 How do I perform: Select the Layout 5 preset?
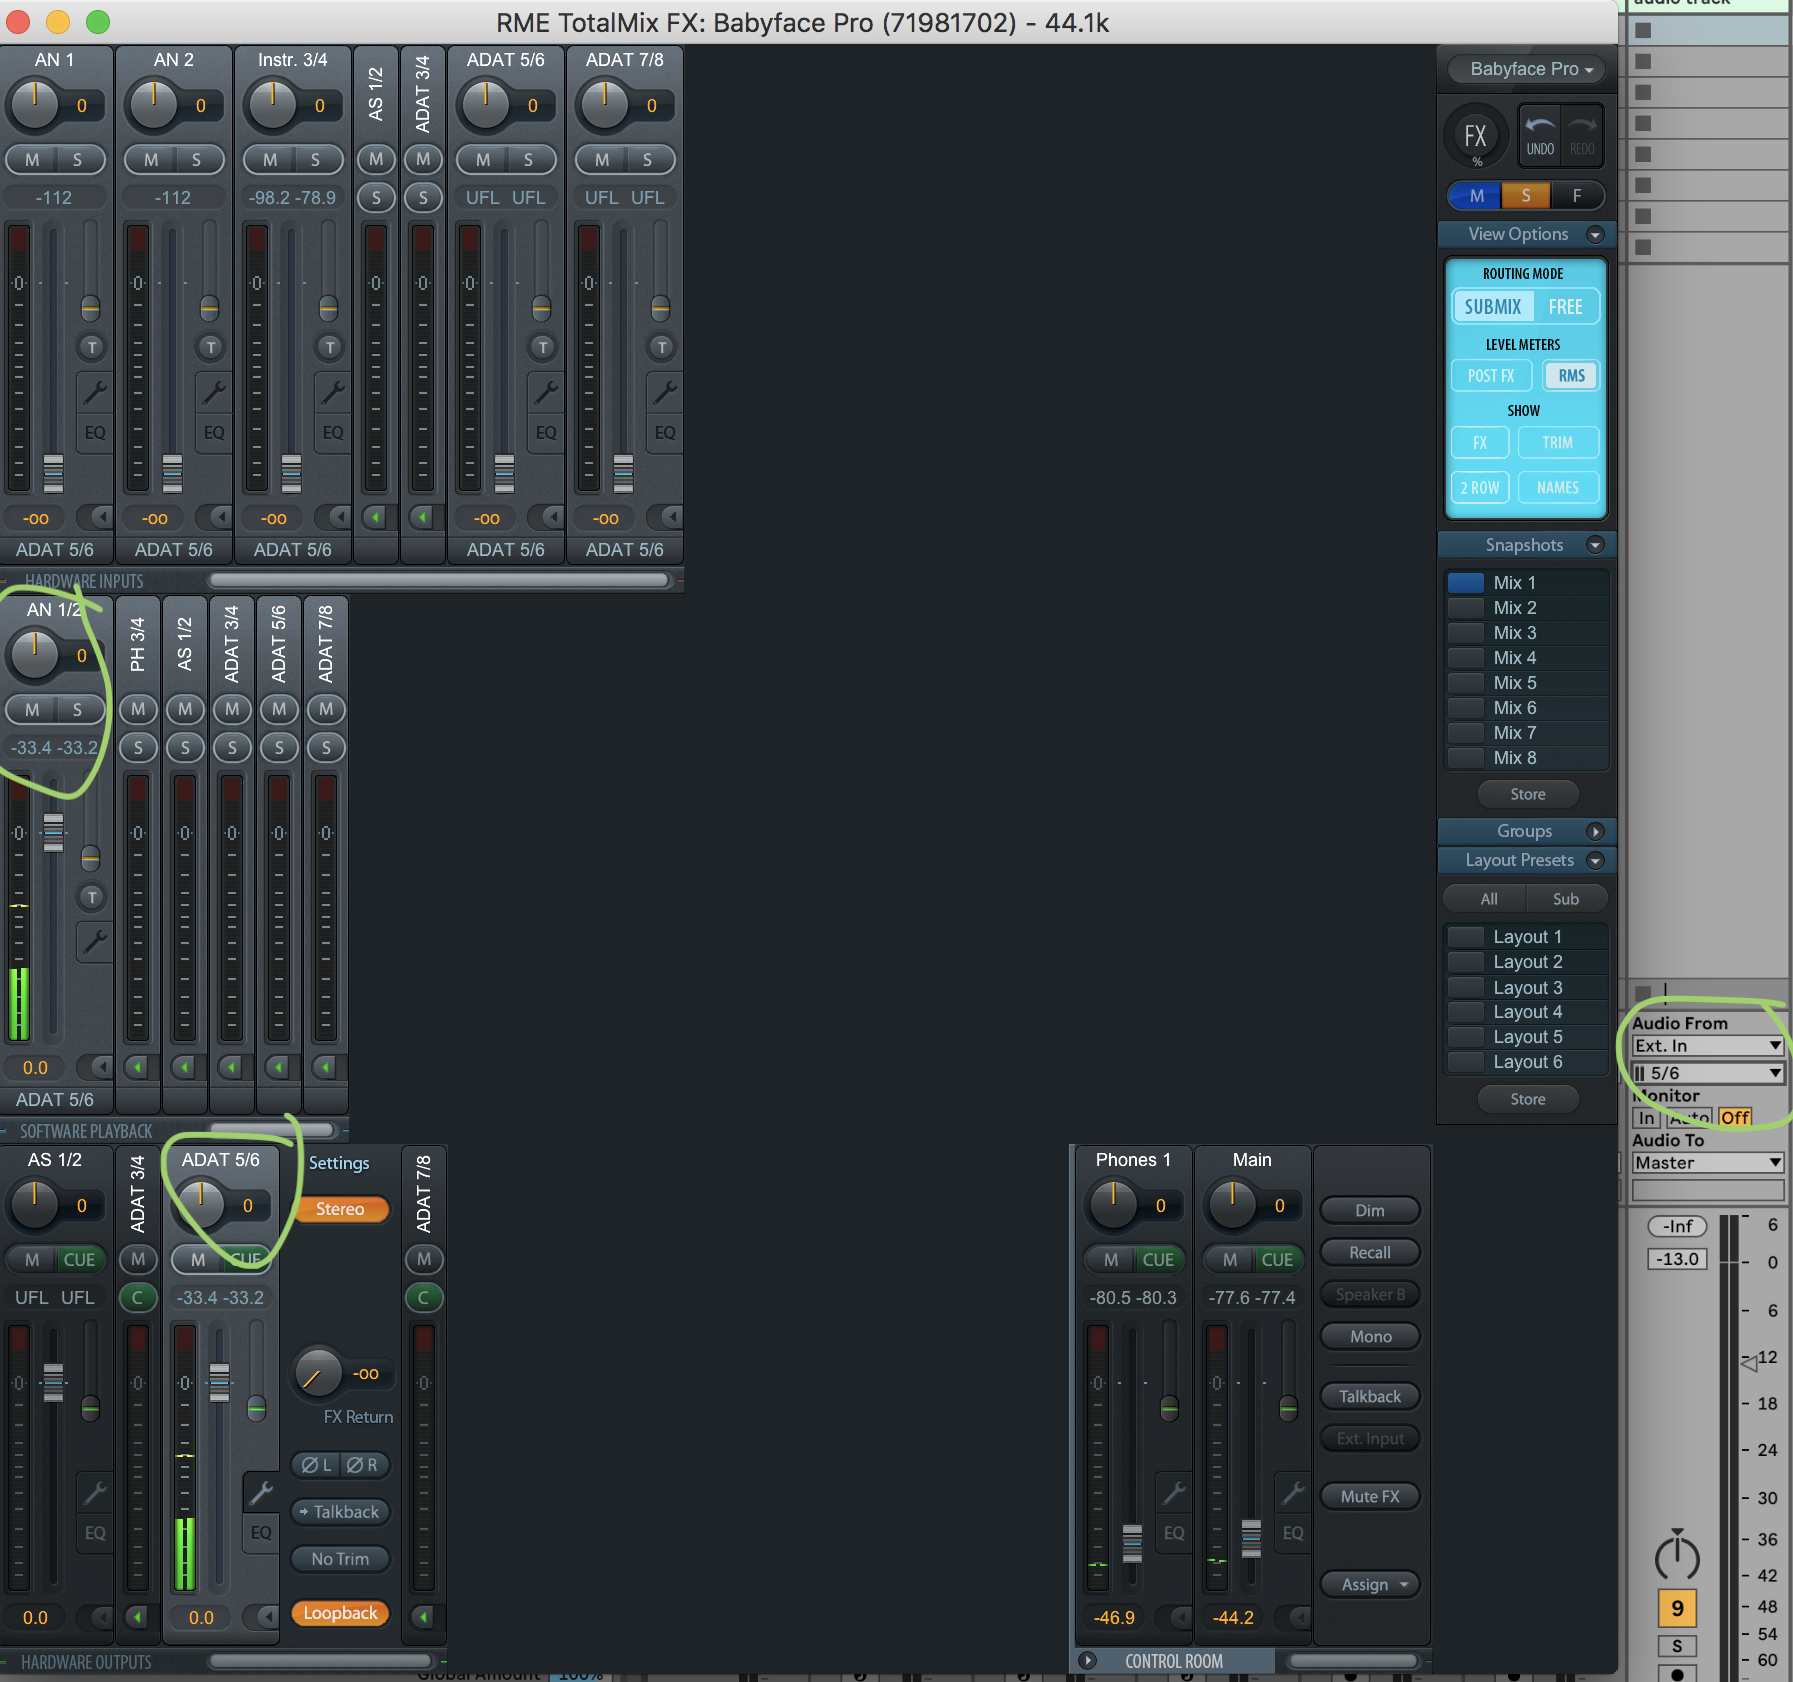(x=1526, y=1037)
